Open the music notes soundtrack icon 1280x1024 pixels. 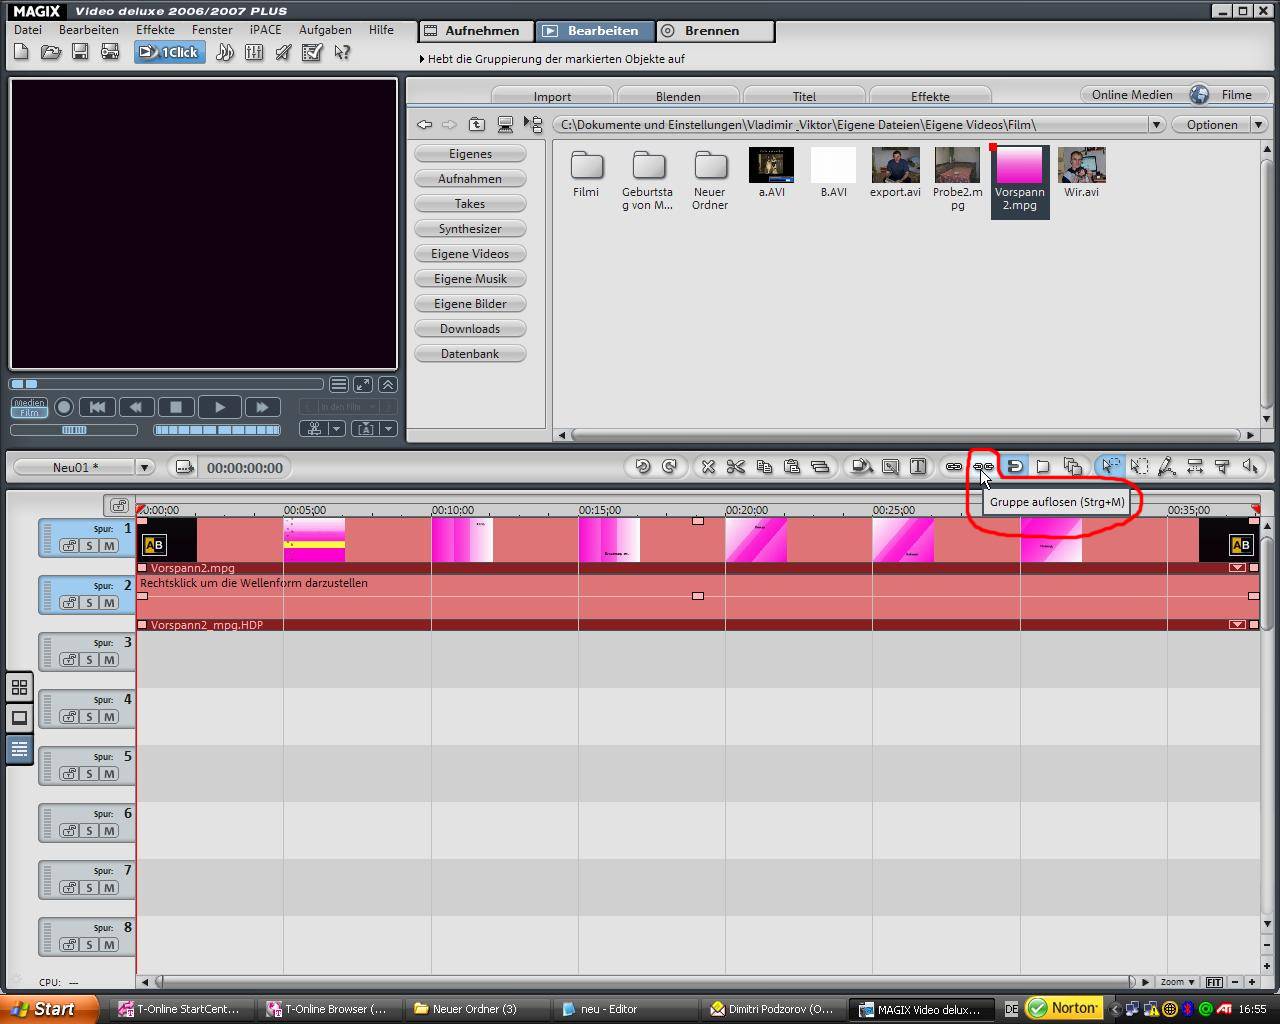(225, 52)
